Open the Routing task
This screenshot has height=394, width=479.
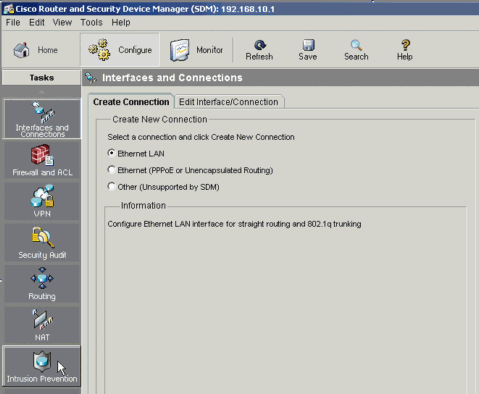(x=42, y=284)
